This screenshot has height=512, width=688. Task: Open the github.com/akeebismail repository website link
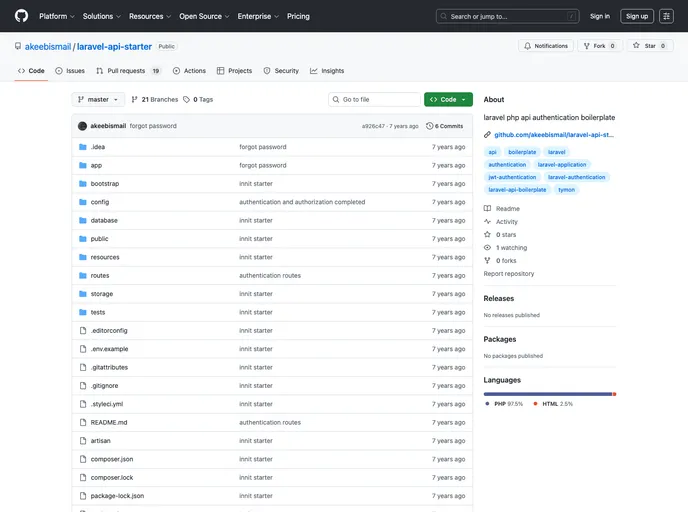553,134
